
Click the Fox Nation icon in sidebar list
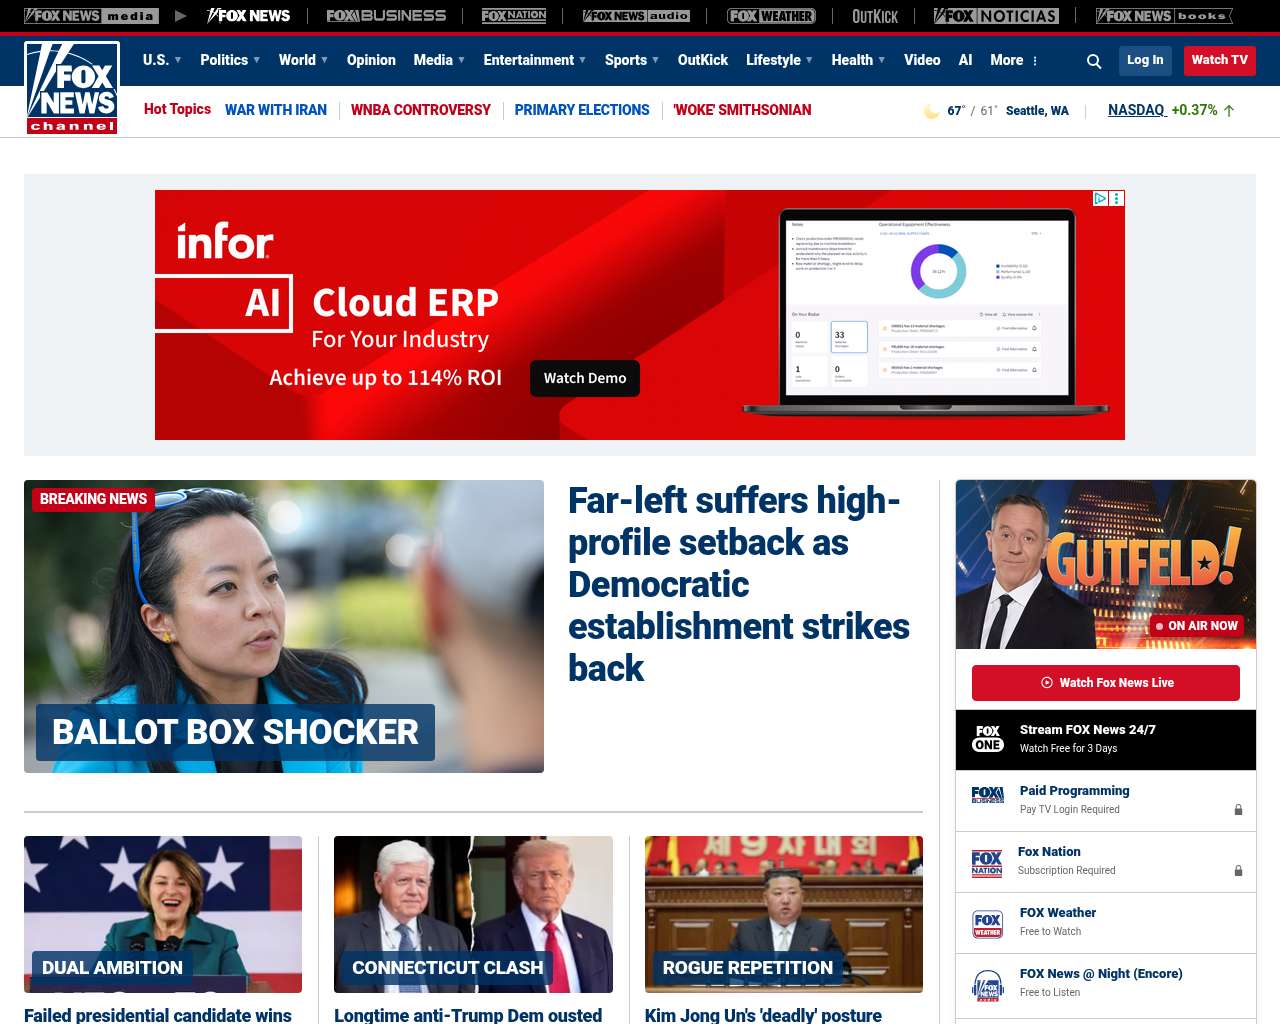[987, 863]
